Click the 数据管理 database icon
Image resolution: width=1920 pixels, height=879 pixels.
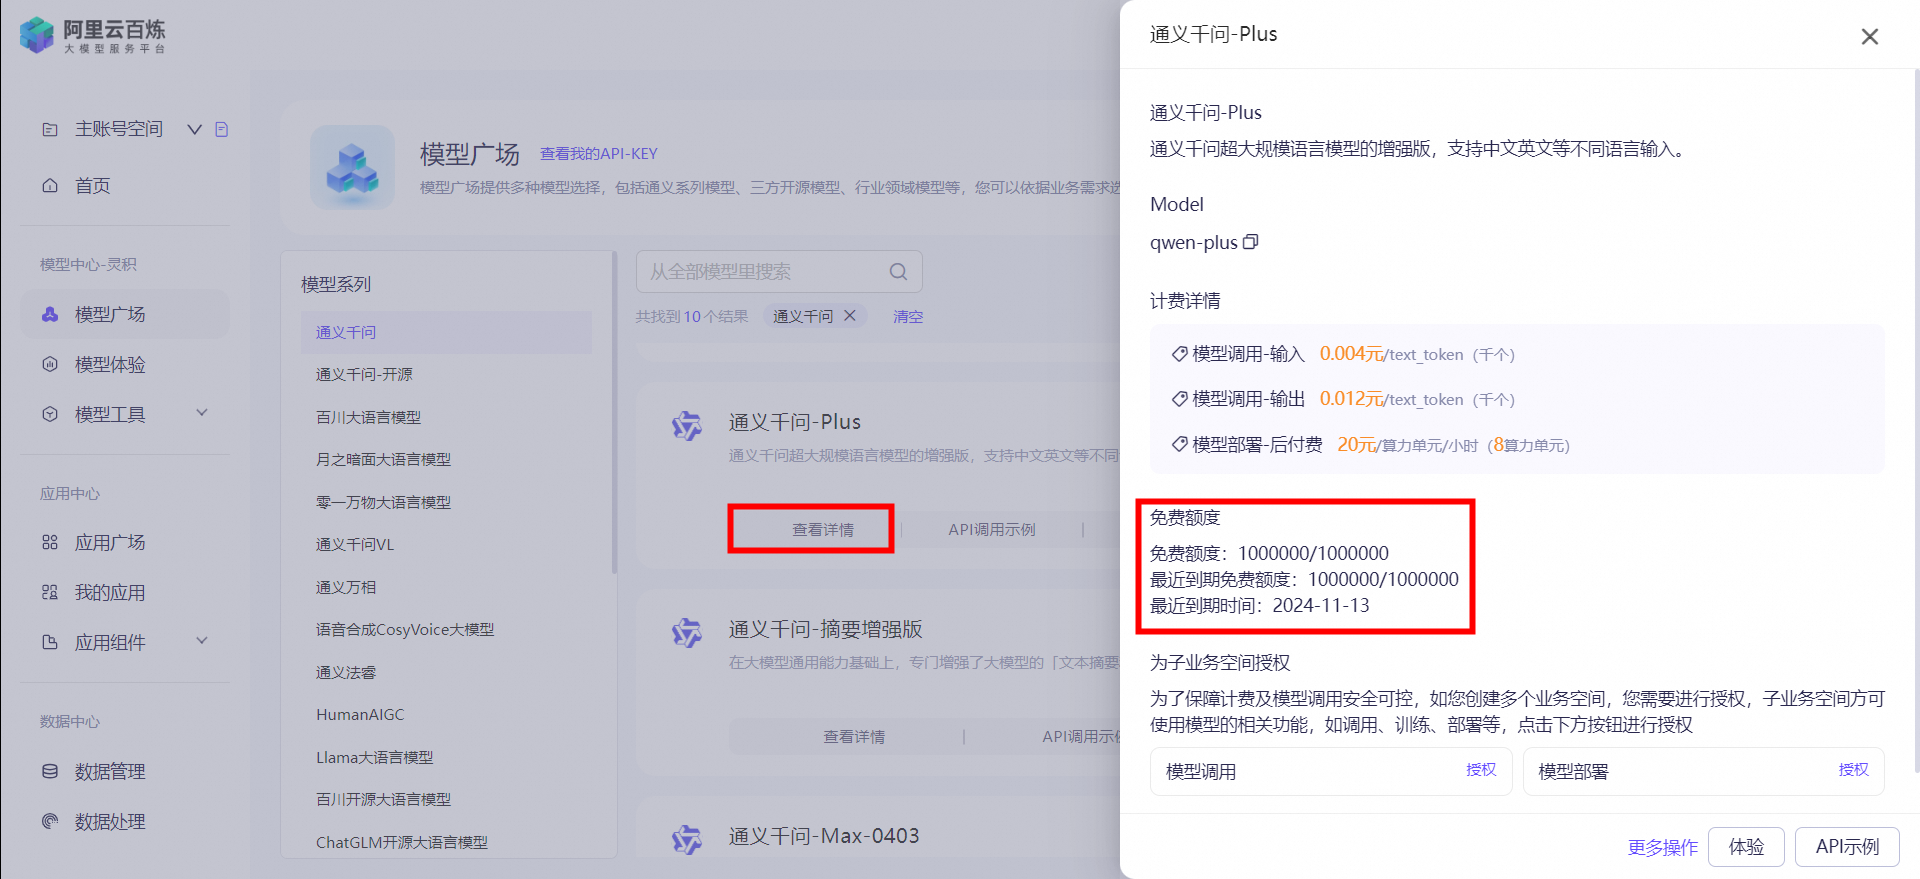tap(50, 771)
